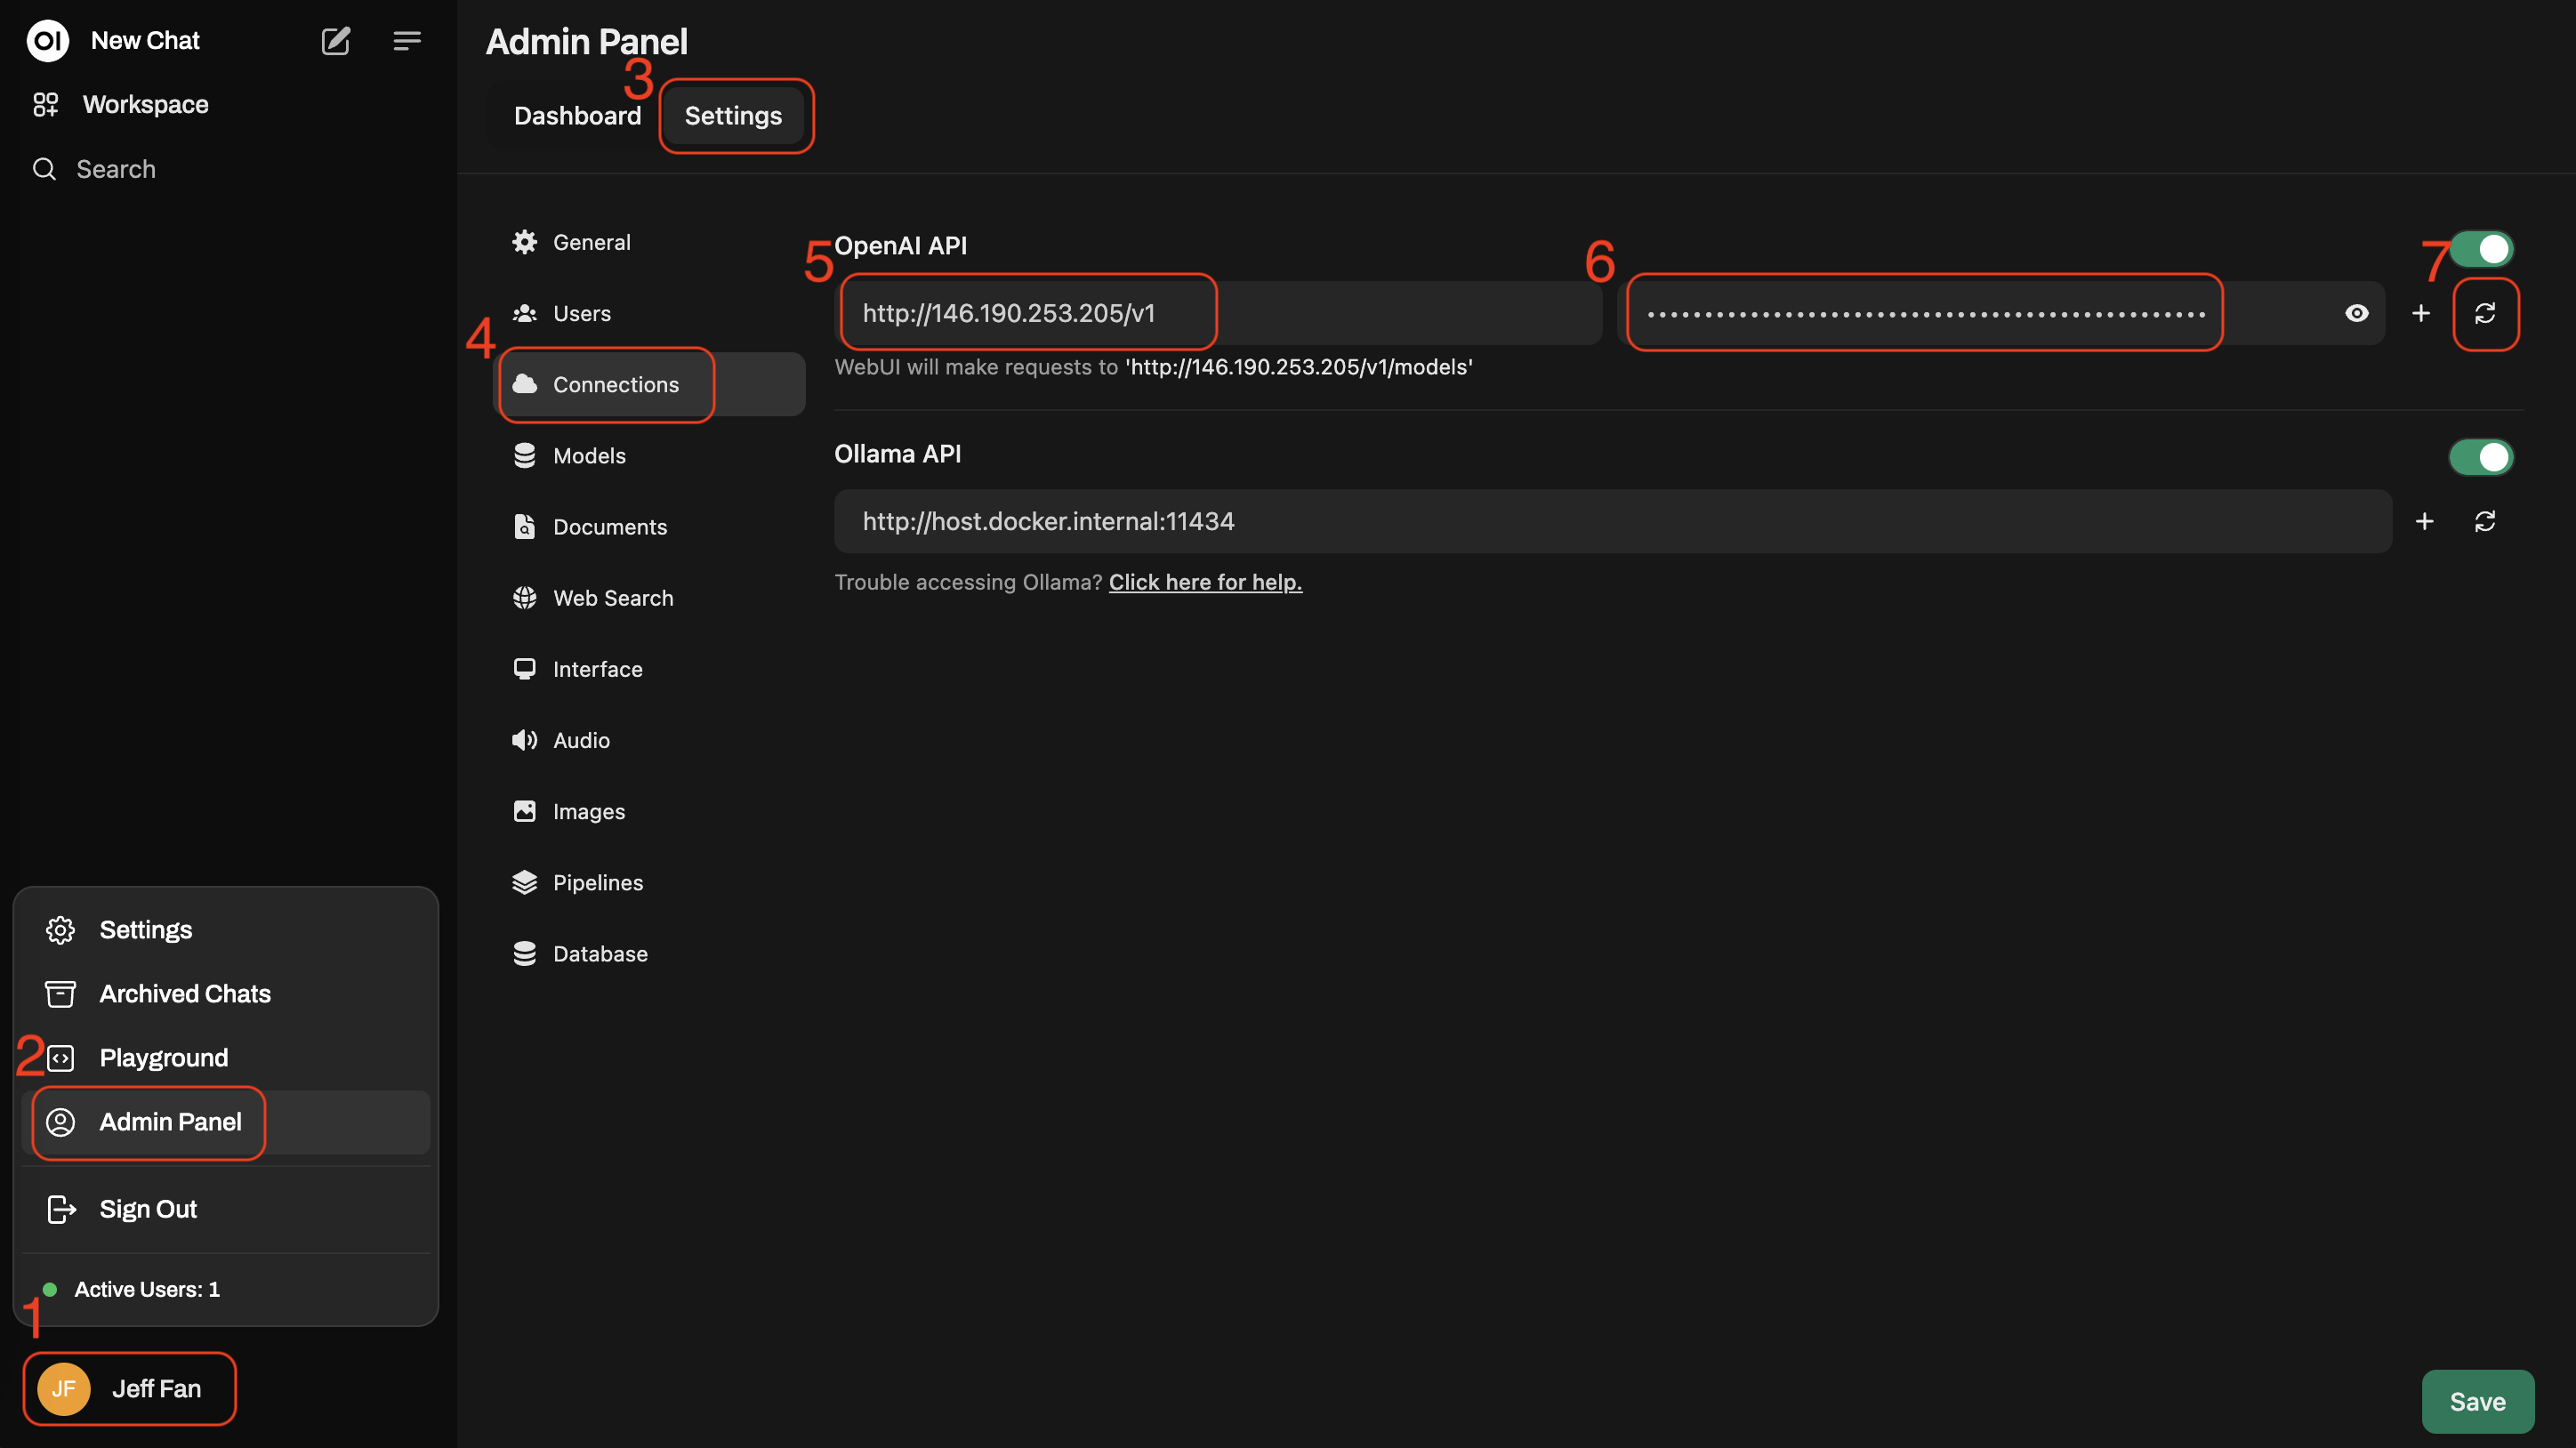The height and width of the screenshot is (1448, 2576).
Task: Open the Models section
Action: [589, 455]
